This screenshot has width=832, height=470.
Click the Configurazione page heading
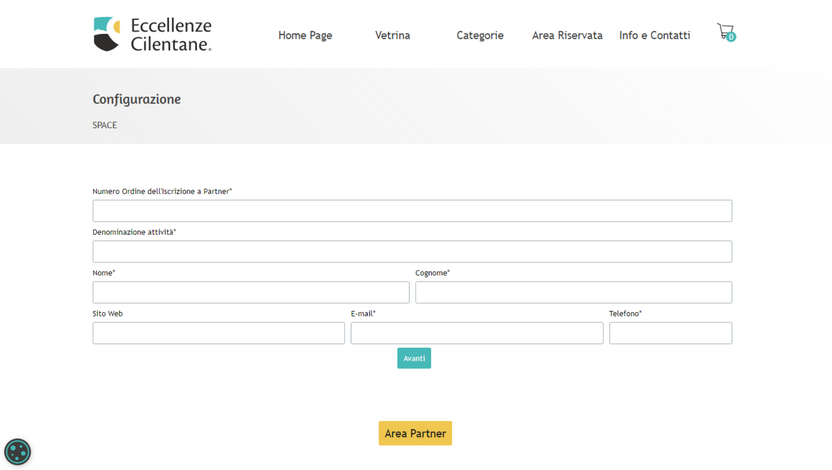pos(137,99)
